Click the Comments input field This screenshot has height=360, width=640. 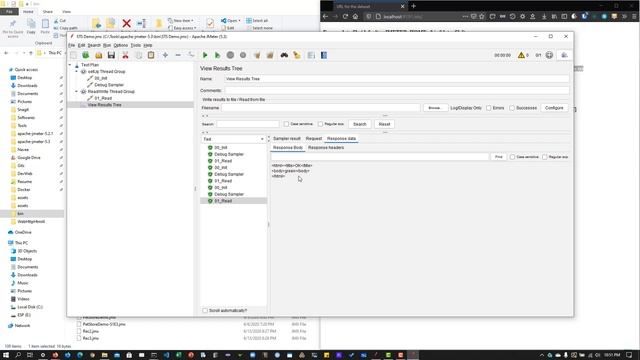(397, 90)
